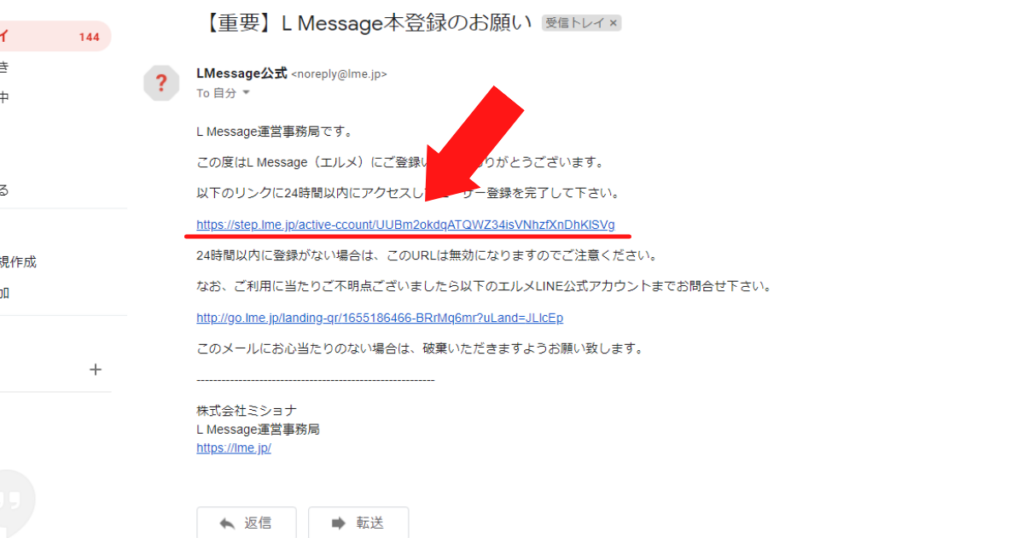Remove the 受信トレイ label with its x
Image resolution: width=1024 pixels, height=538 pixels.
coord(613,23)
